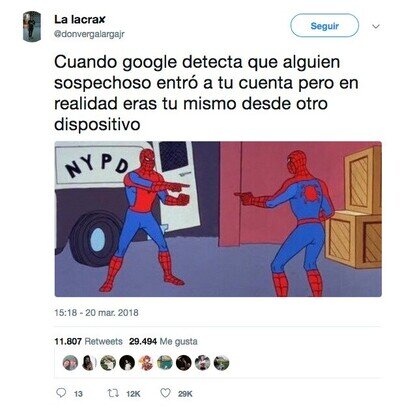Click the reply speech bubble icon
The height and width of the screenshot is (411, 400).
[61, 393]
